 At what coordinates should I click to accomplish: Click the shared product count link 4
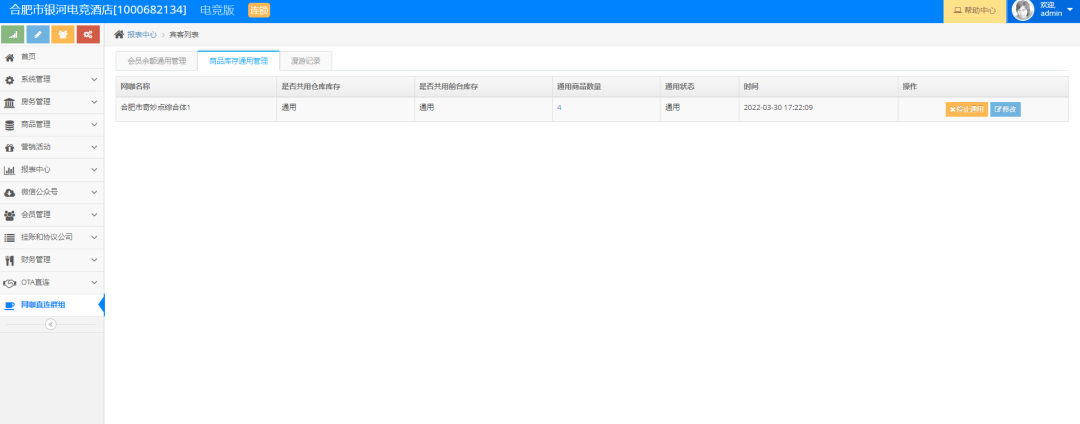coord(559,108)
